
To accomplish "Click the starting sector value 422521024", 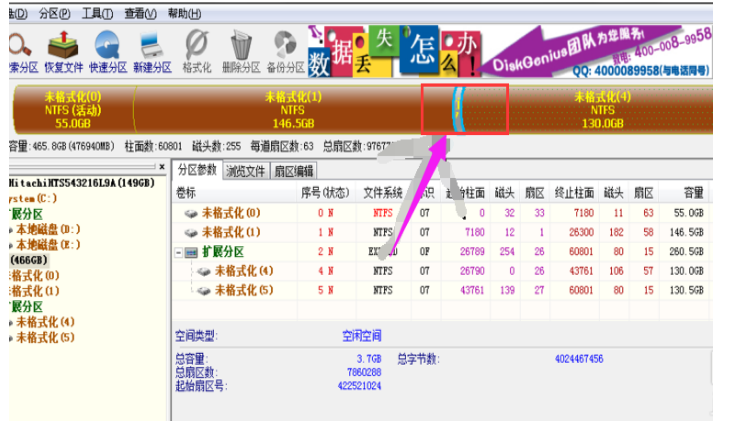I will point(359,386).
